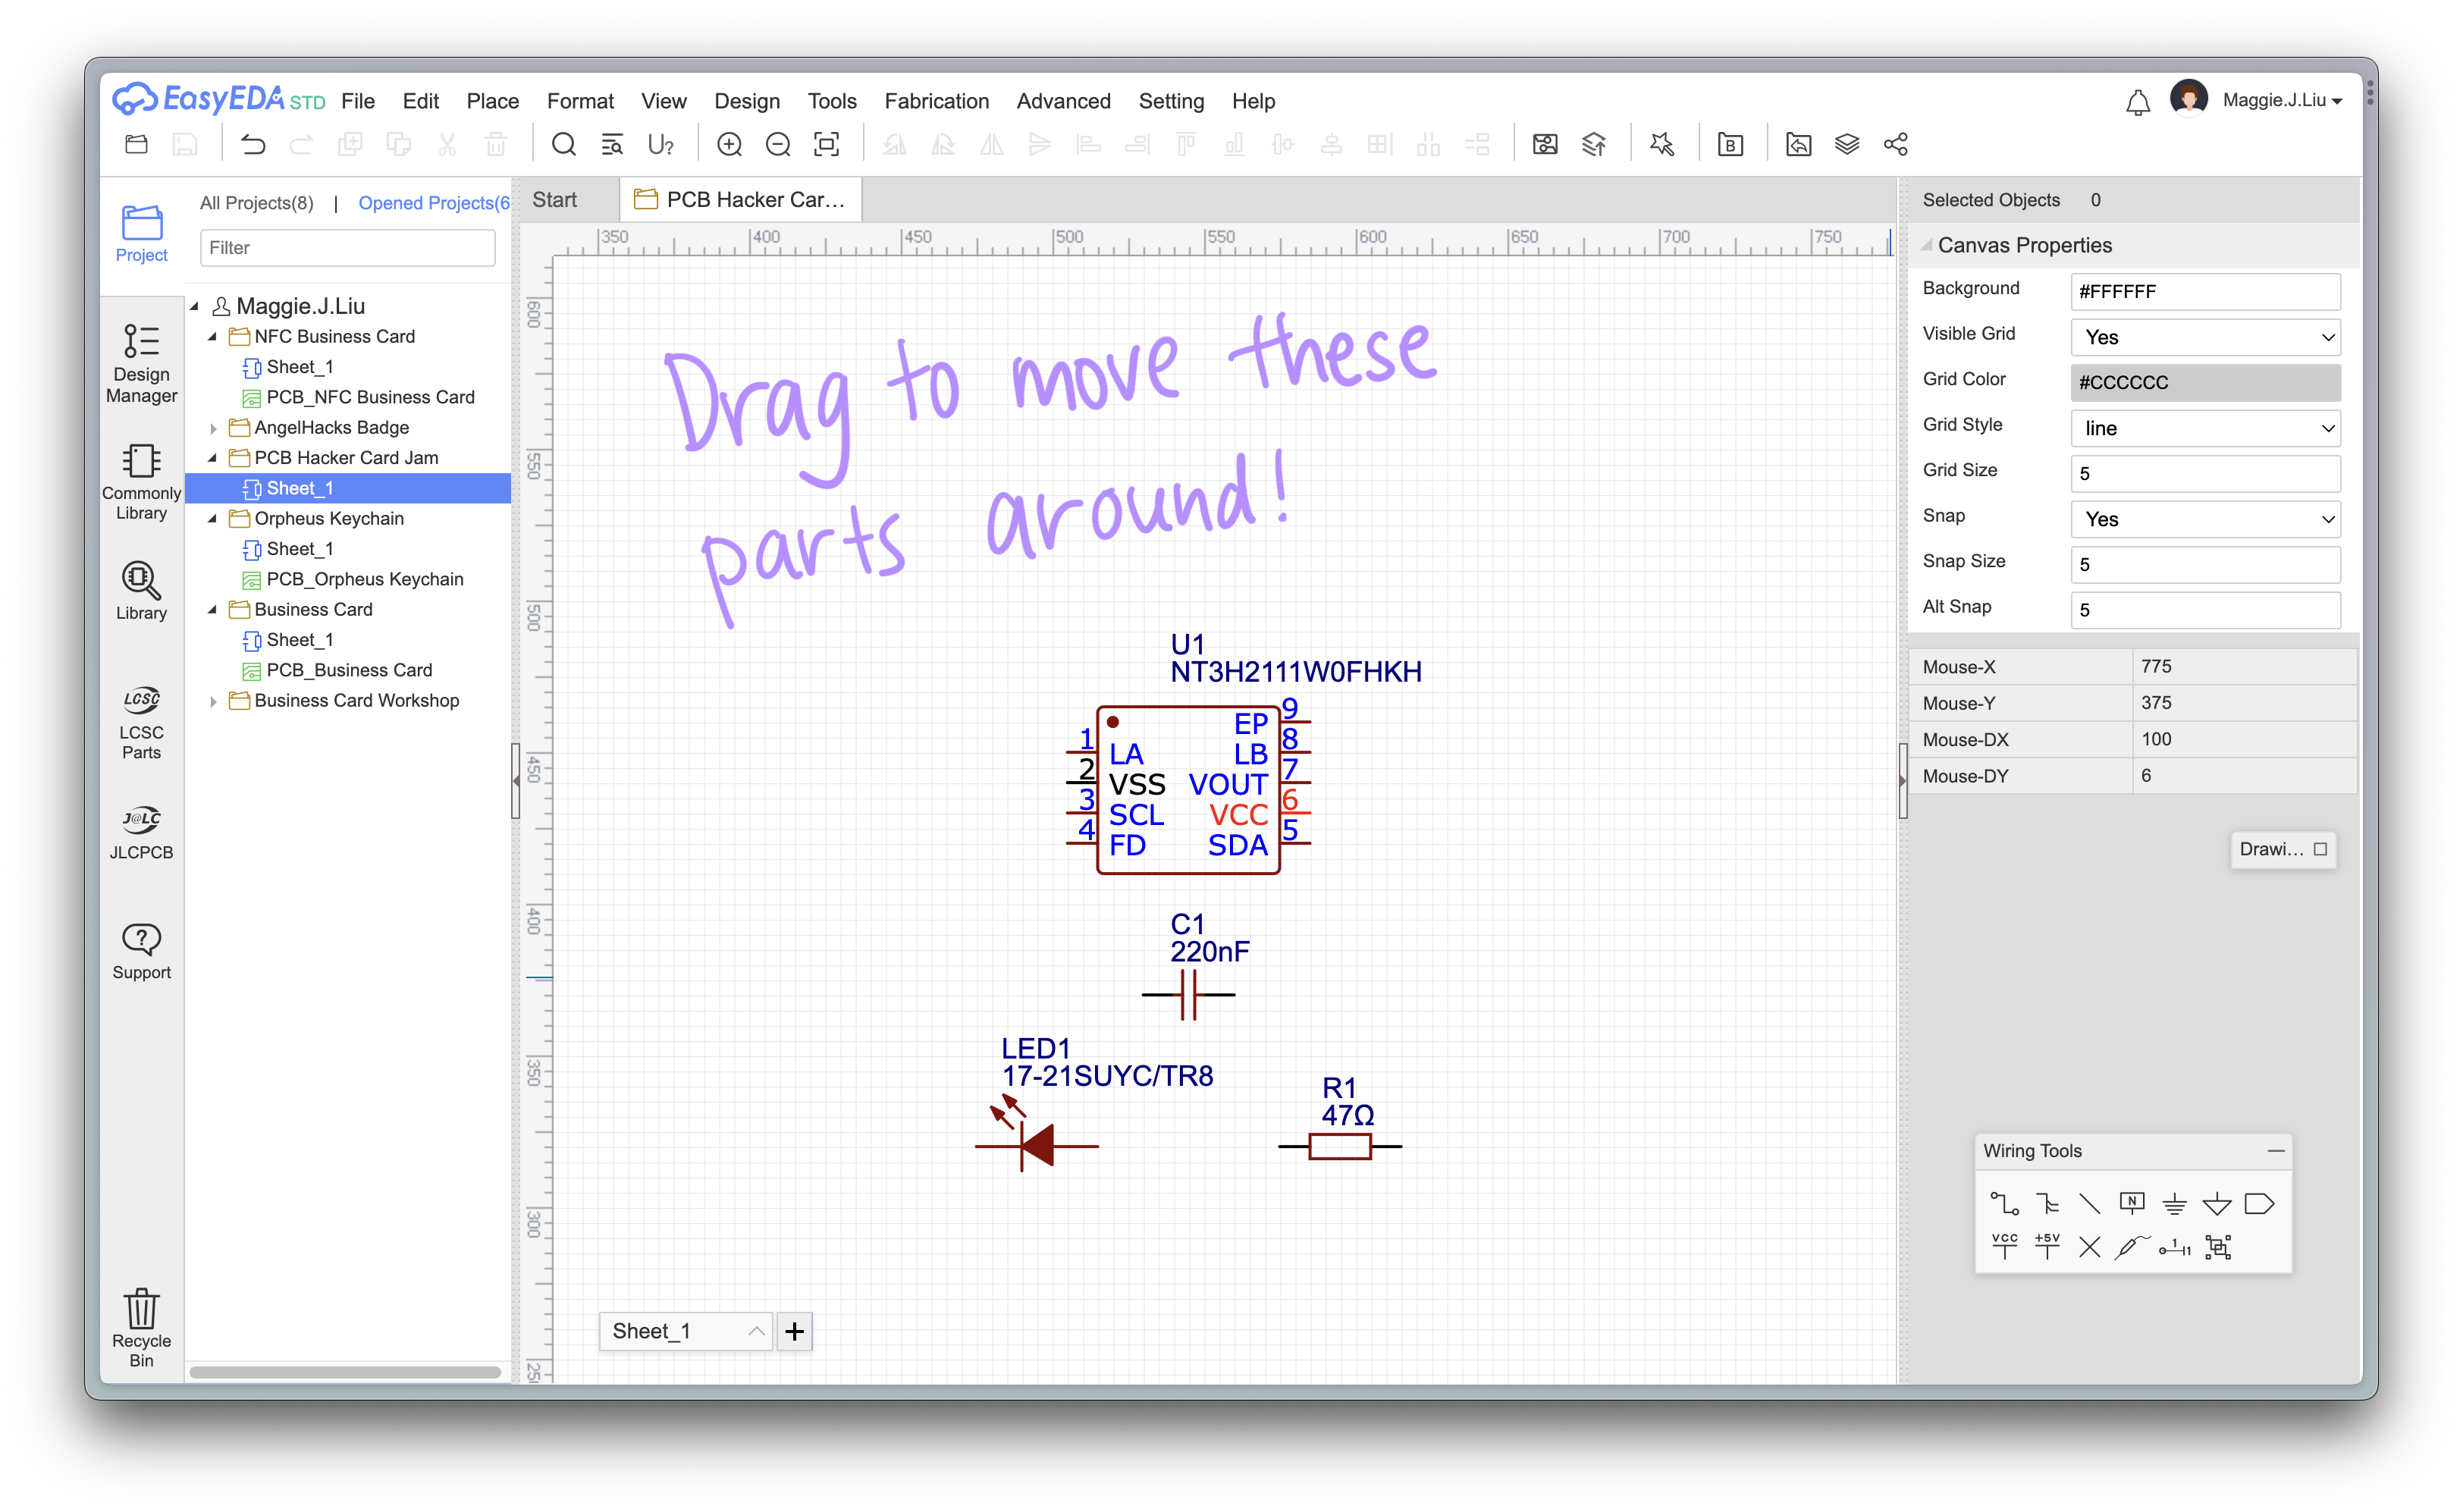Image resolution: width=2463 pixels, height=1512 pixels.
Task: Click the Fit to Window icon
Action: pos(826,145)
